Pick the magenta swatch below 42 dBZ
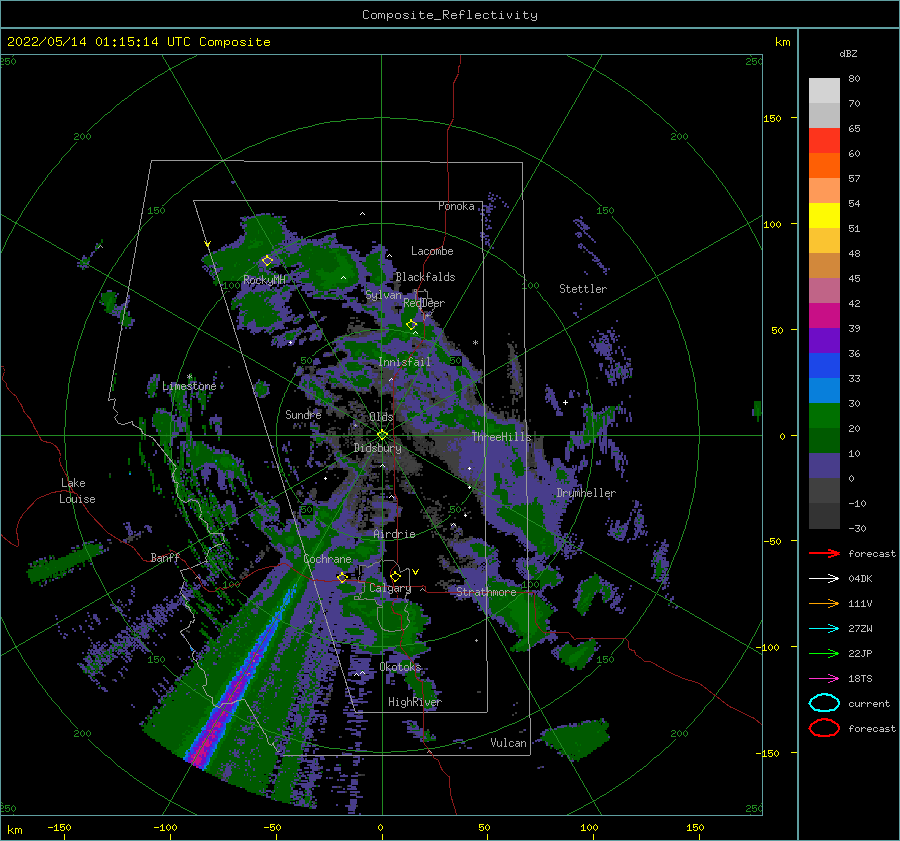Viewport: 900px width, 841px height. [x=824, y=315]
